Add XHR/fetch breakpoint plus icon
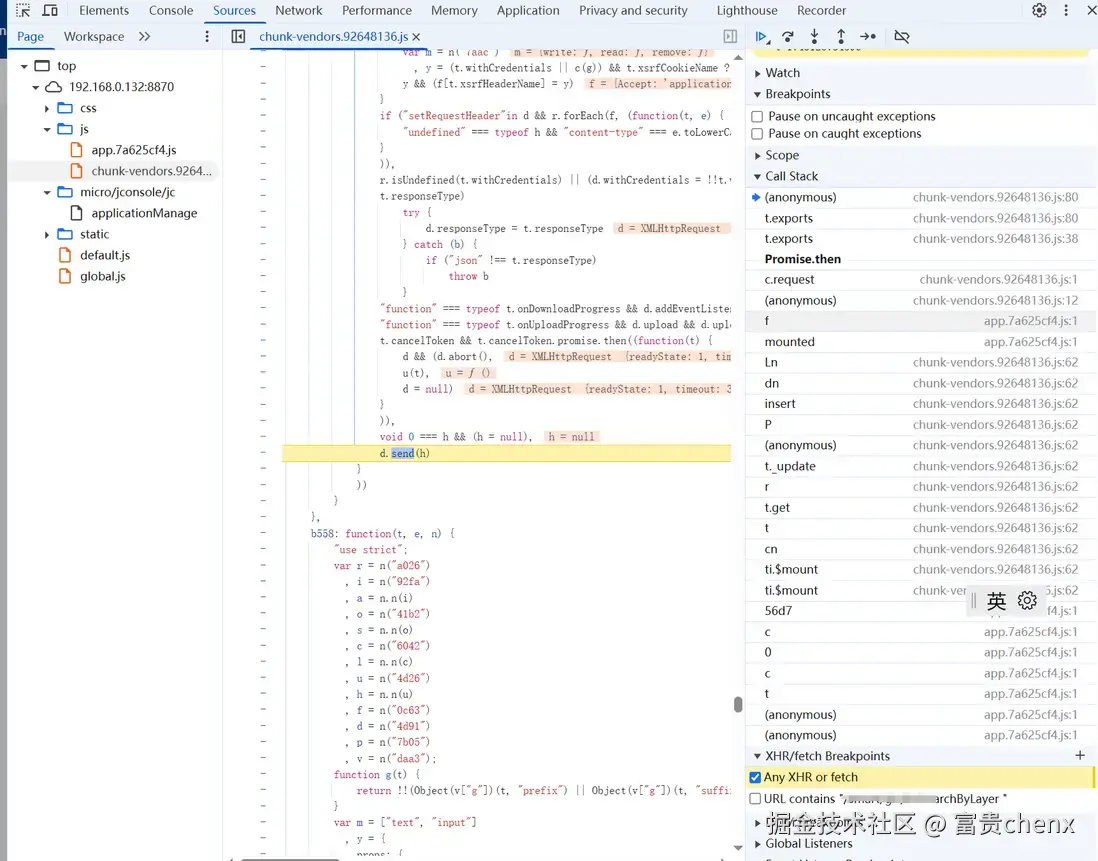The image size is (1098, 861). [1080, 755]
